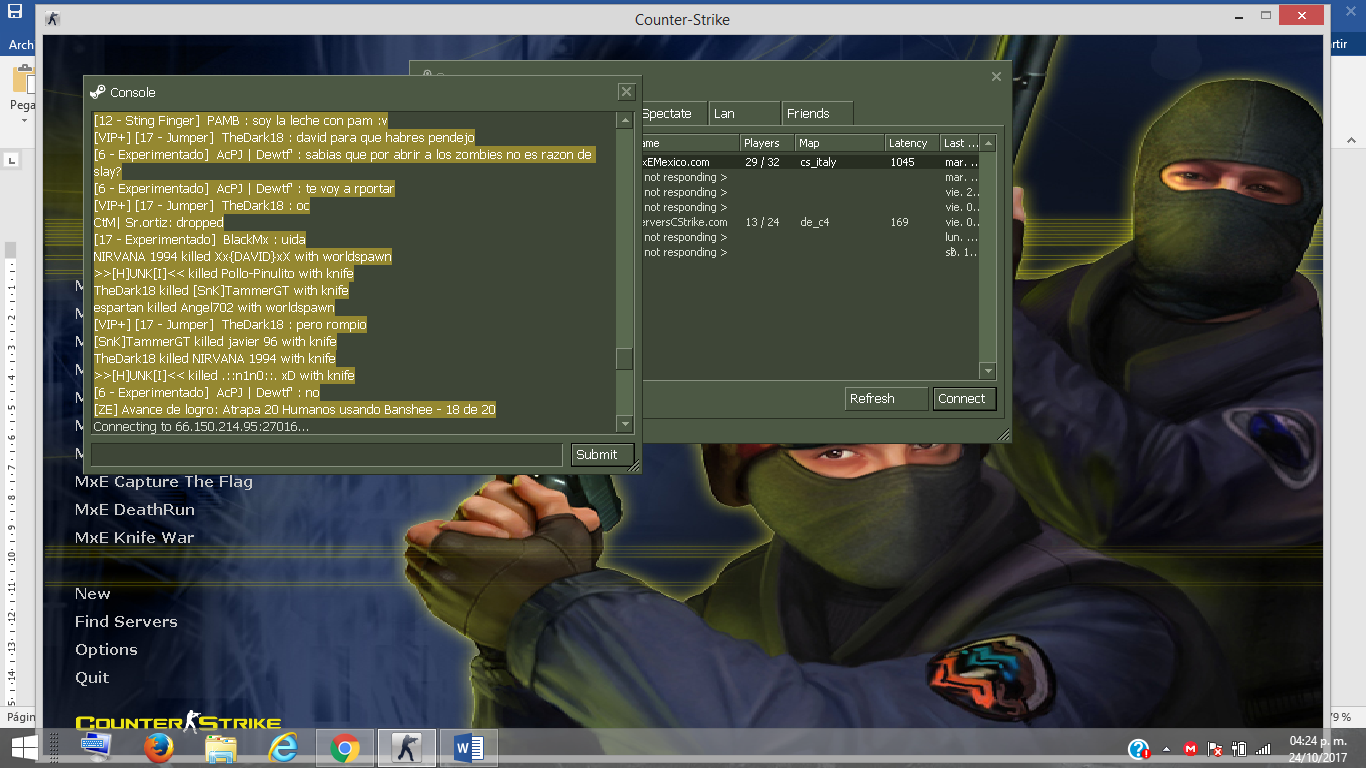Open File Explorer from the taskbar
Viewport: 1366px width, 768px height.
[221, 748]
